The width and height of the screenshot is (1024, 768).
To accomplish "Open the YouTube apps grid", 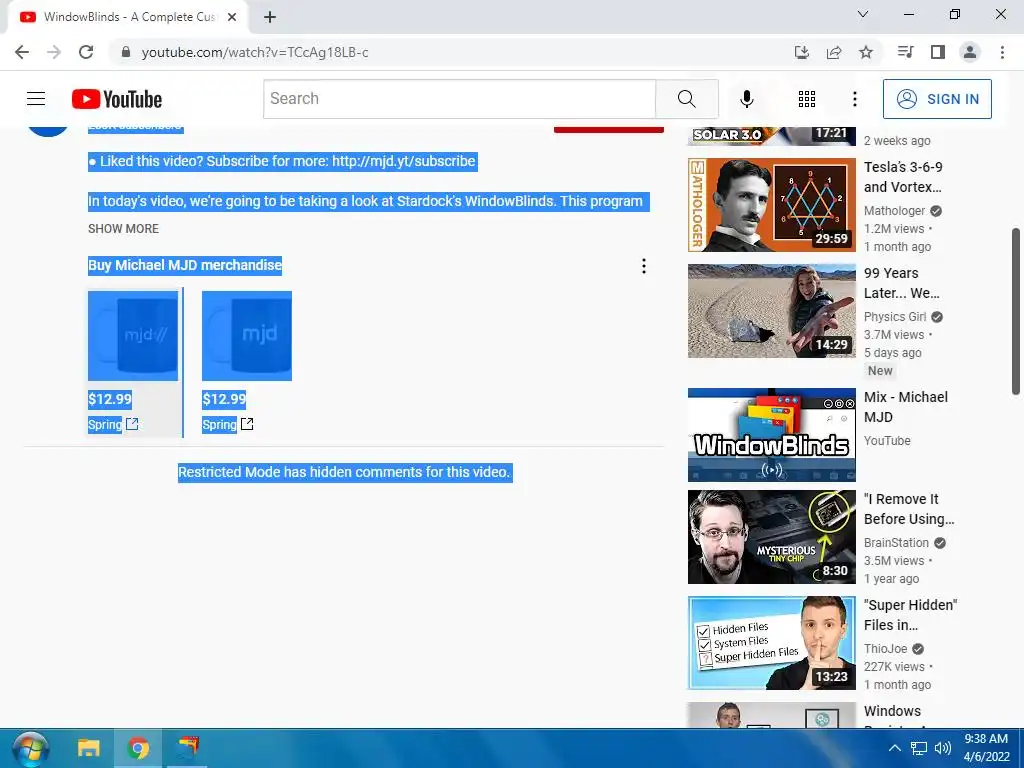I will (807, 99).
